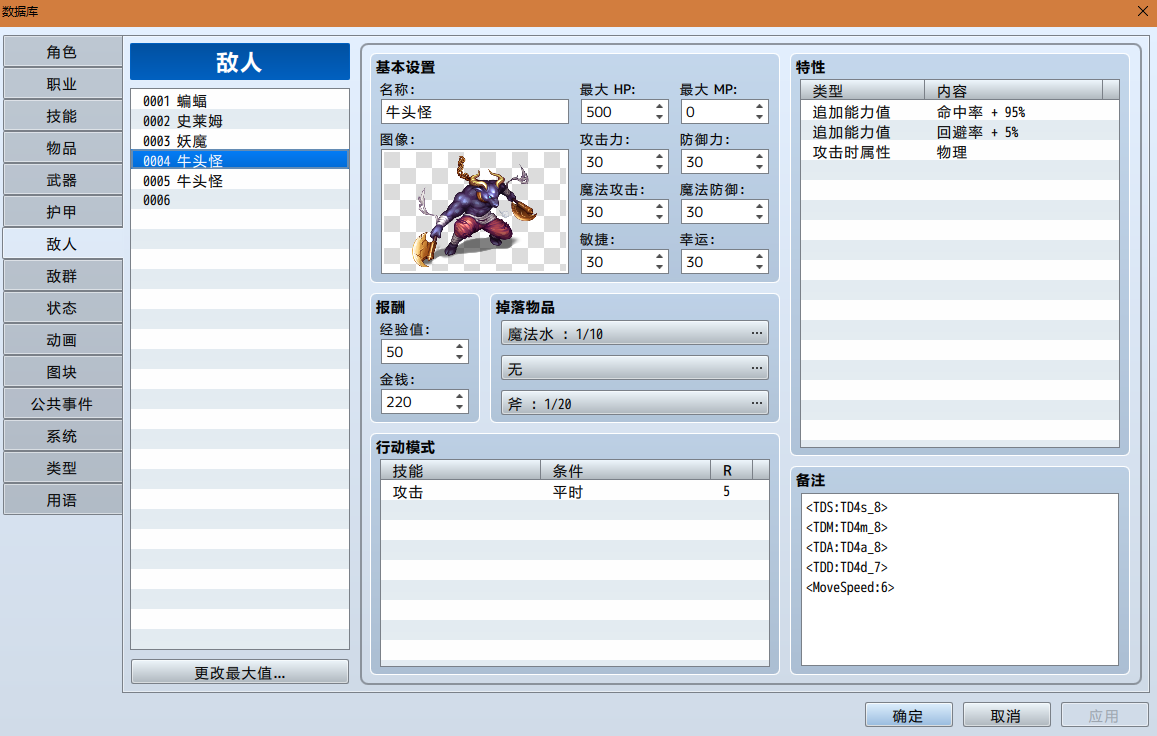The width and height of the screenshot is (1157, 736).
Task: Go to the 敌群 tab
Action: point(62,276)
